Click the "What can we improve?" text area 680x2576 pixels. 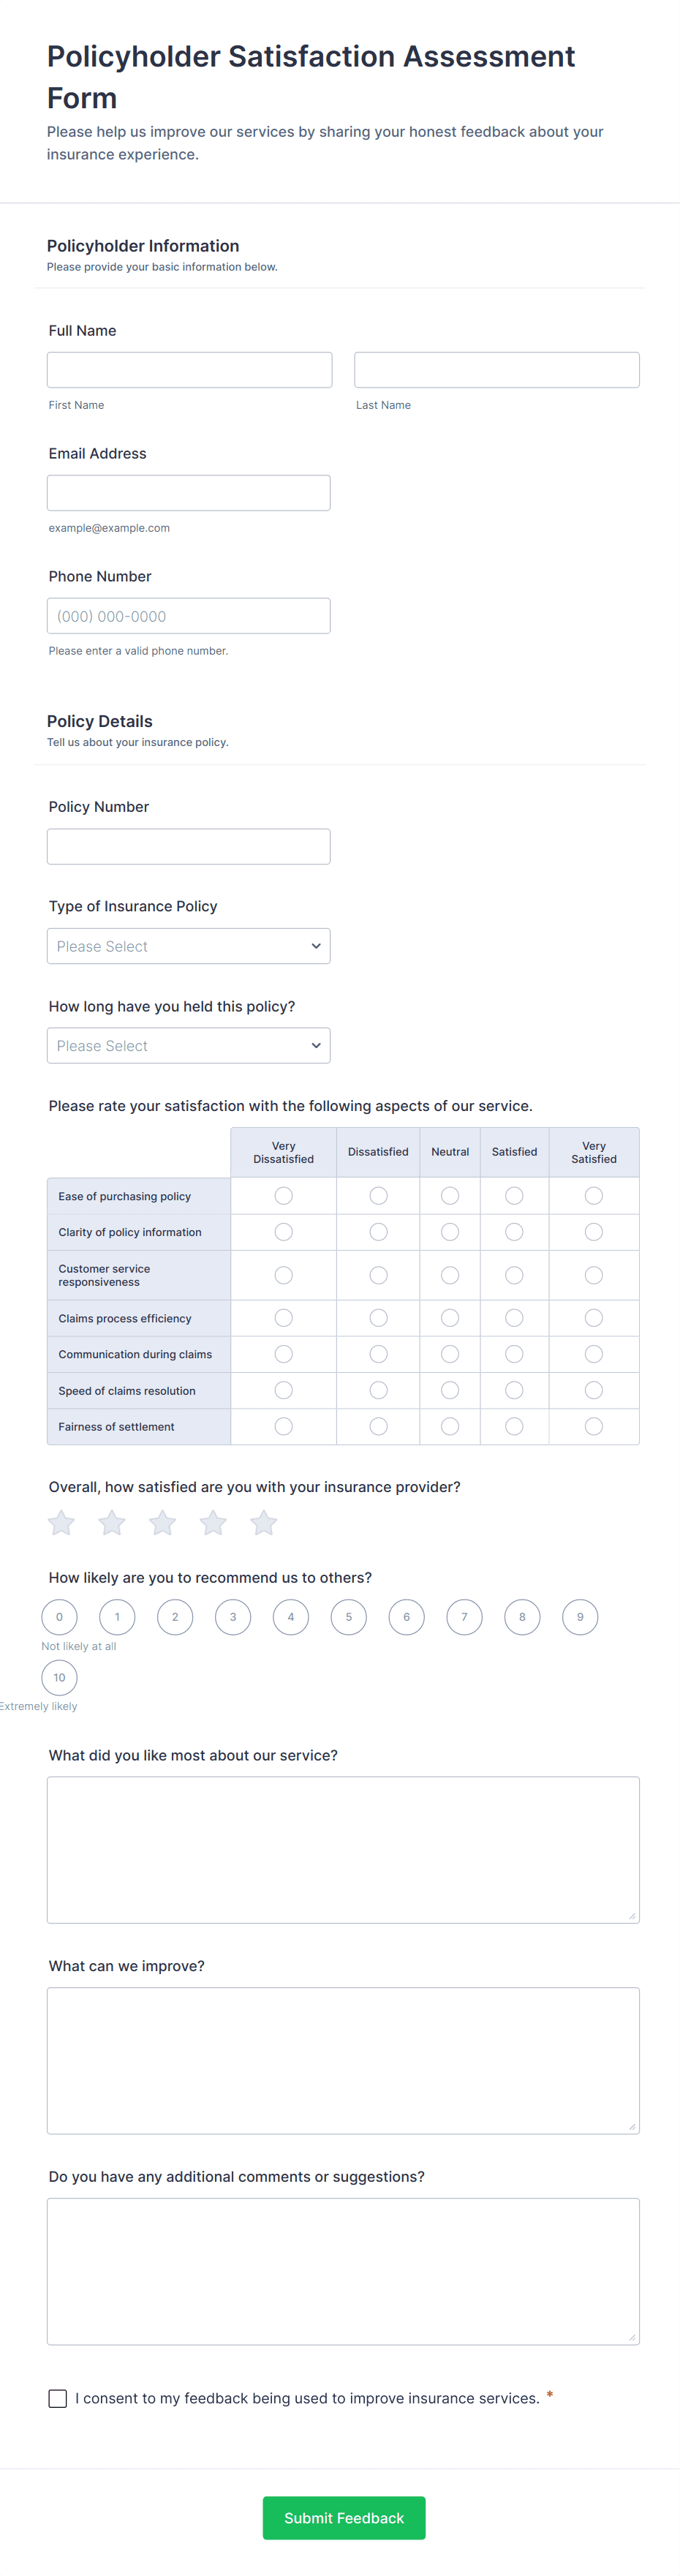(x=343, y=2060)
